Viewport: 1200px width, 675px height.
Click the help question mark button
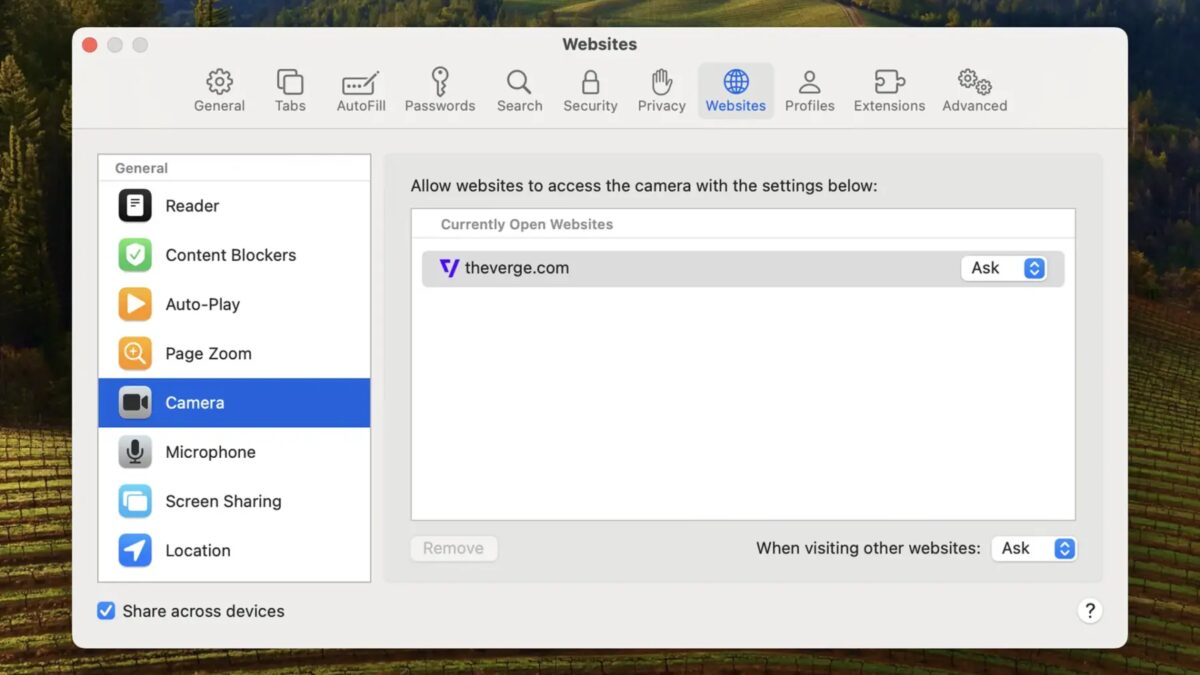click(1090, 611)
